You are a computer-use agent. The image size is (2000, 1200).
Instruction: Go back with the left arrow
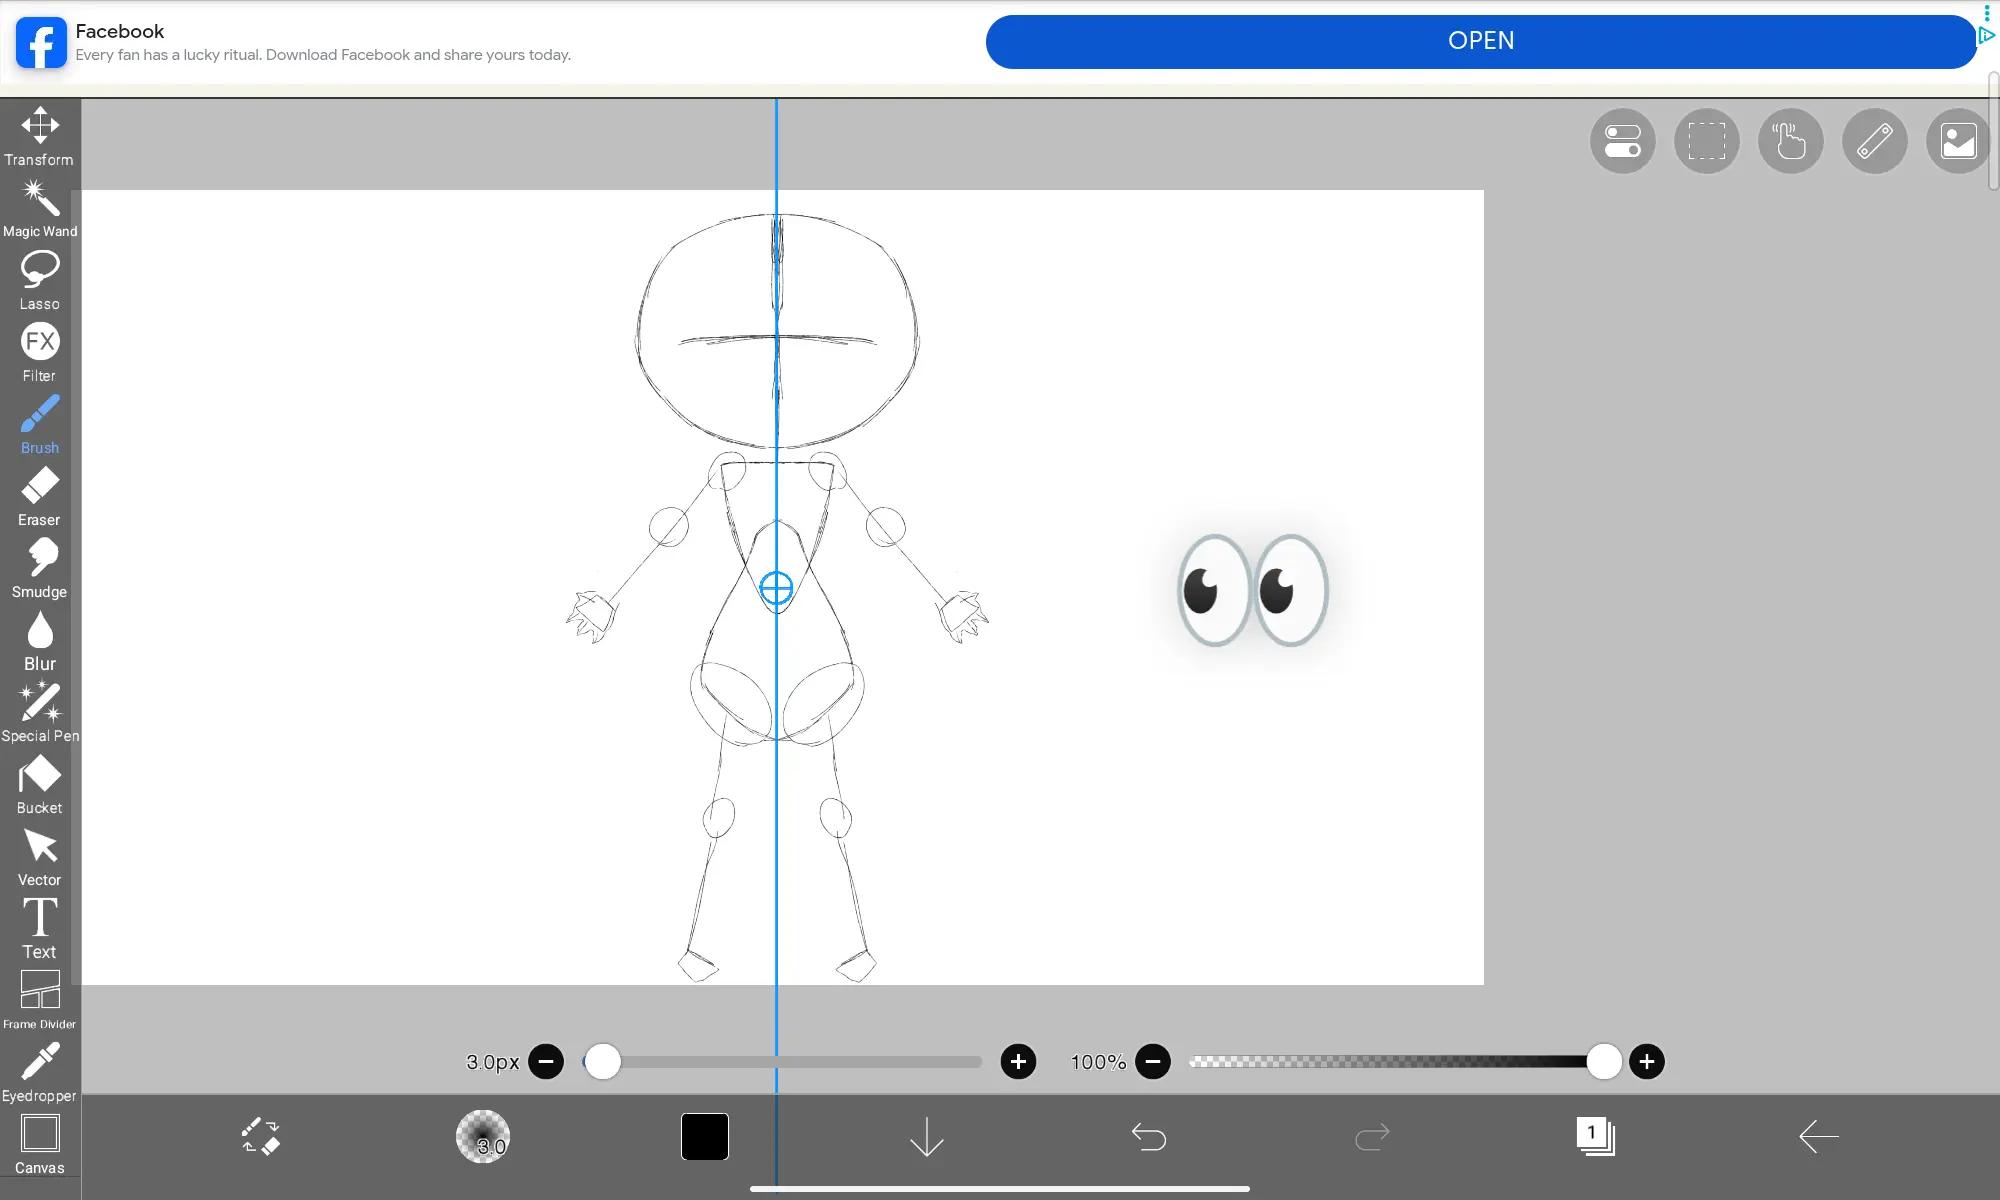tap(1818, 1137)
